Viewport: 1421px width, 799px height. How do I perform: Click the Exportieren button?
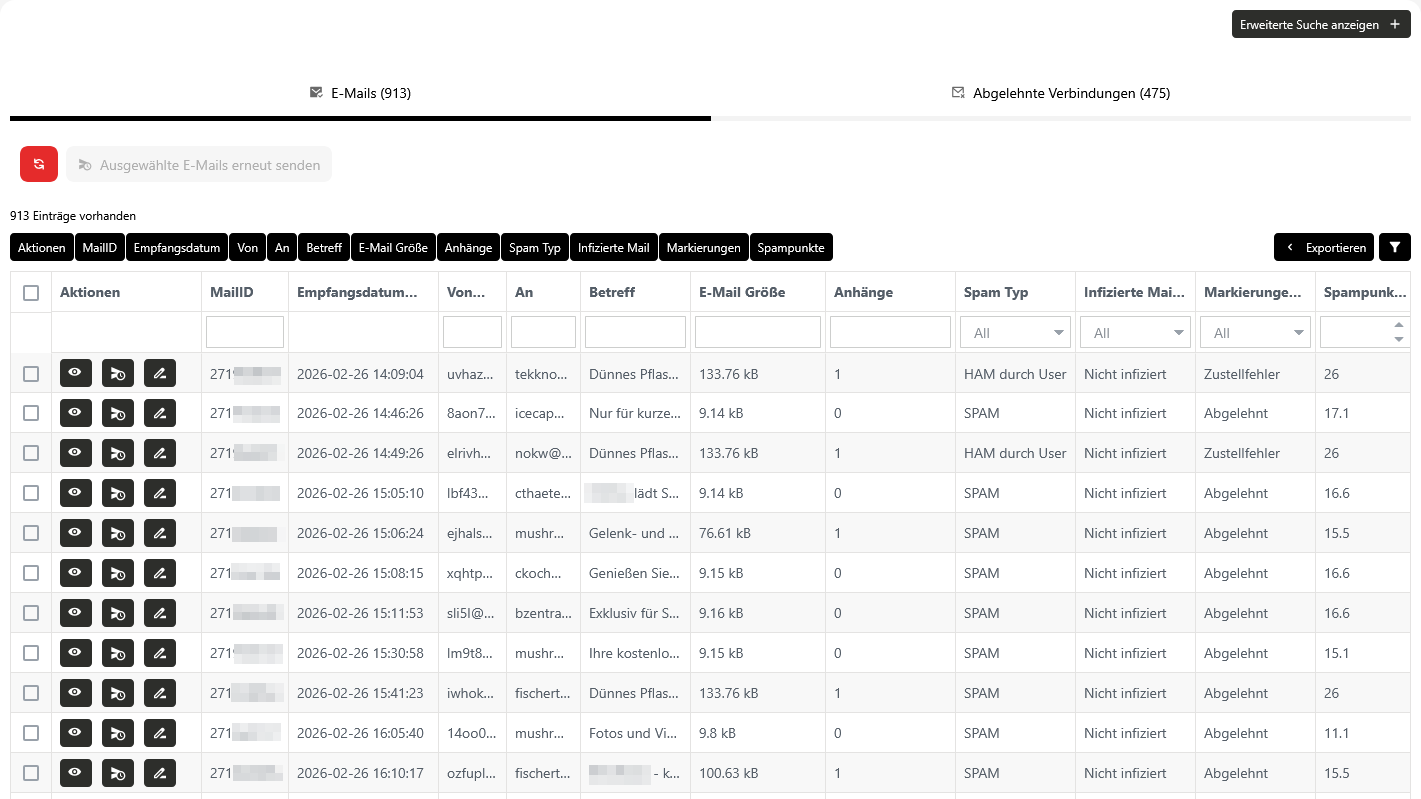click(1324, 247)
